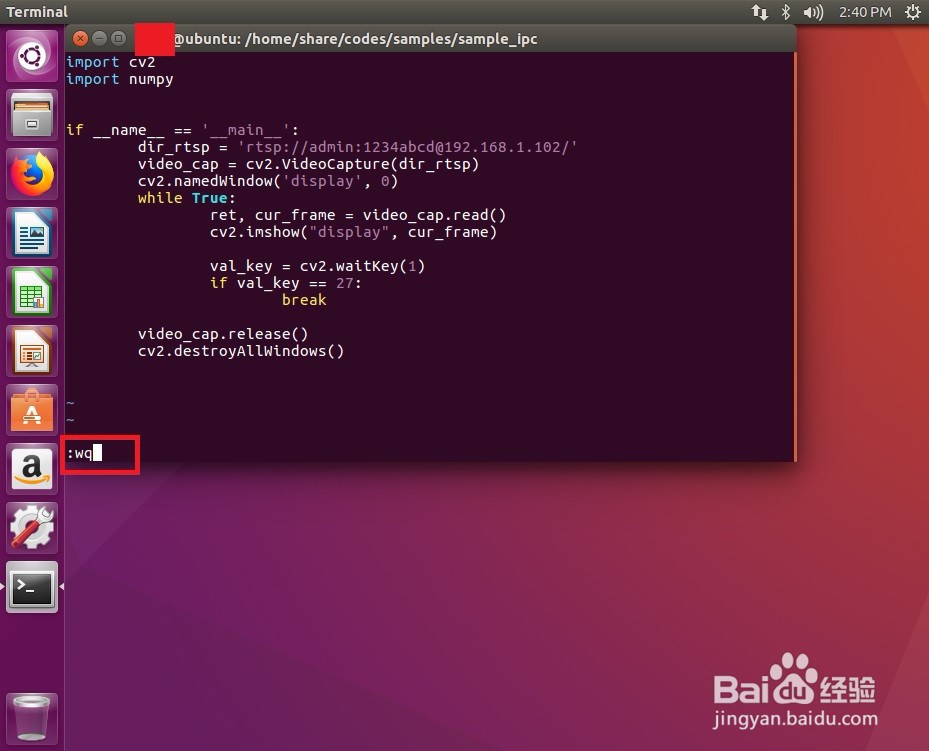929x751 pixels.
Task: Click the vim command line showing :wq
Action: (x=85, y=452)
